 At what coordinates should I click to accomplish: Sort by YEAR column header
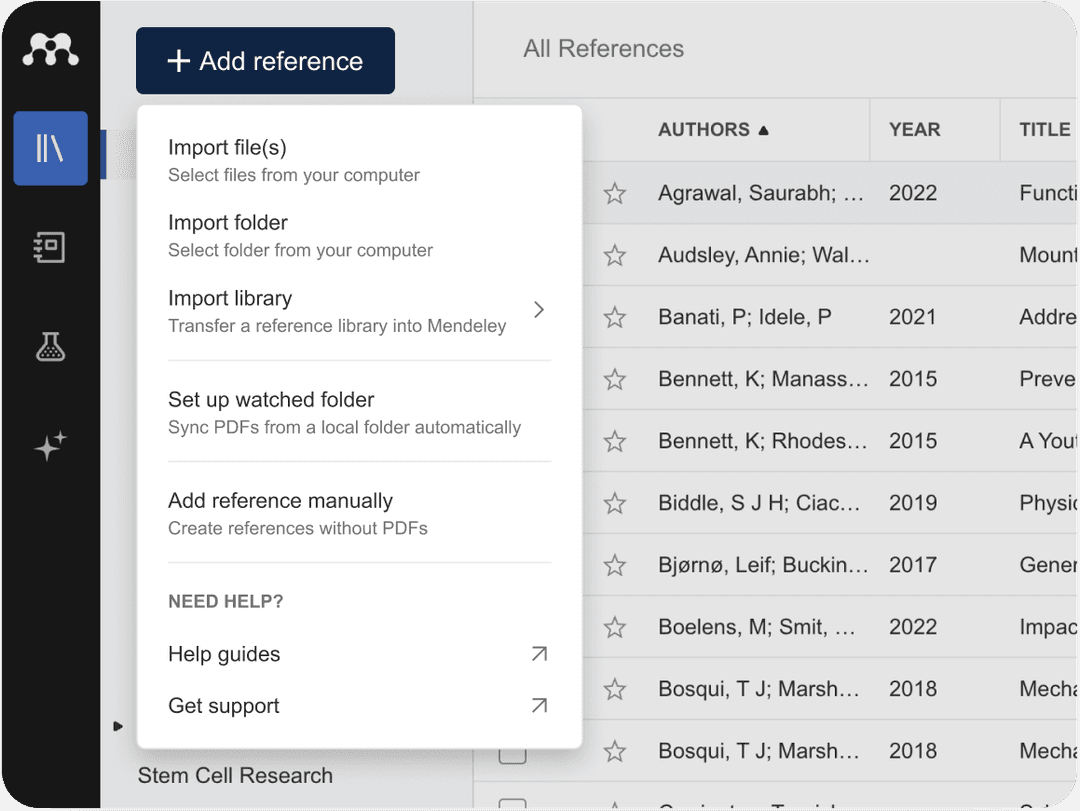[914, 130]
